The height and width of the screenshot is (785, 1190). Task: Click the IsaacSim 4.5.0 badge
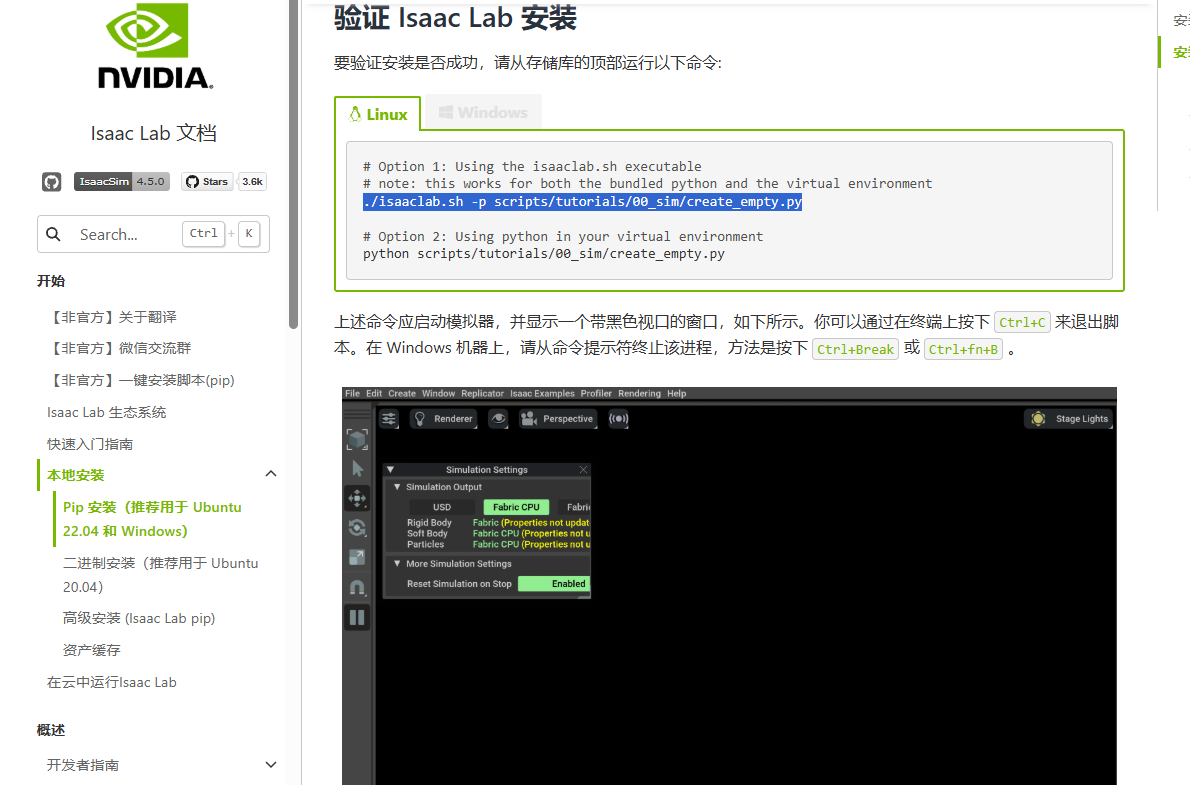coord(121,181)
